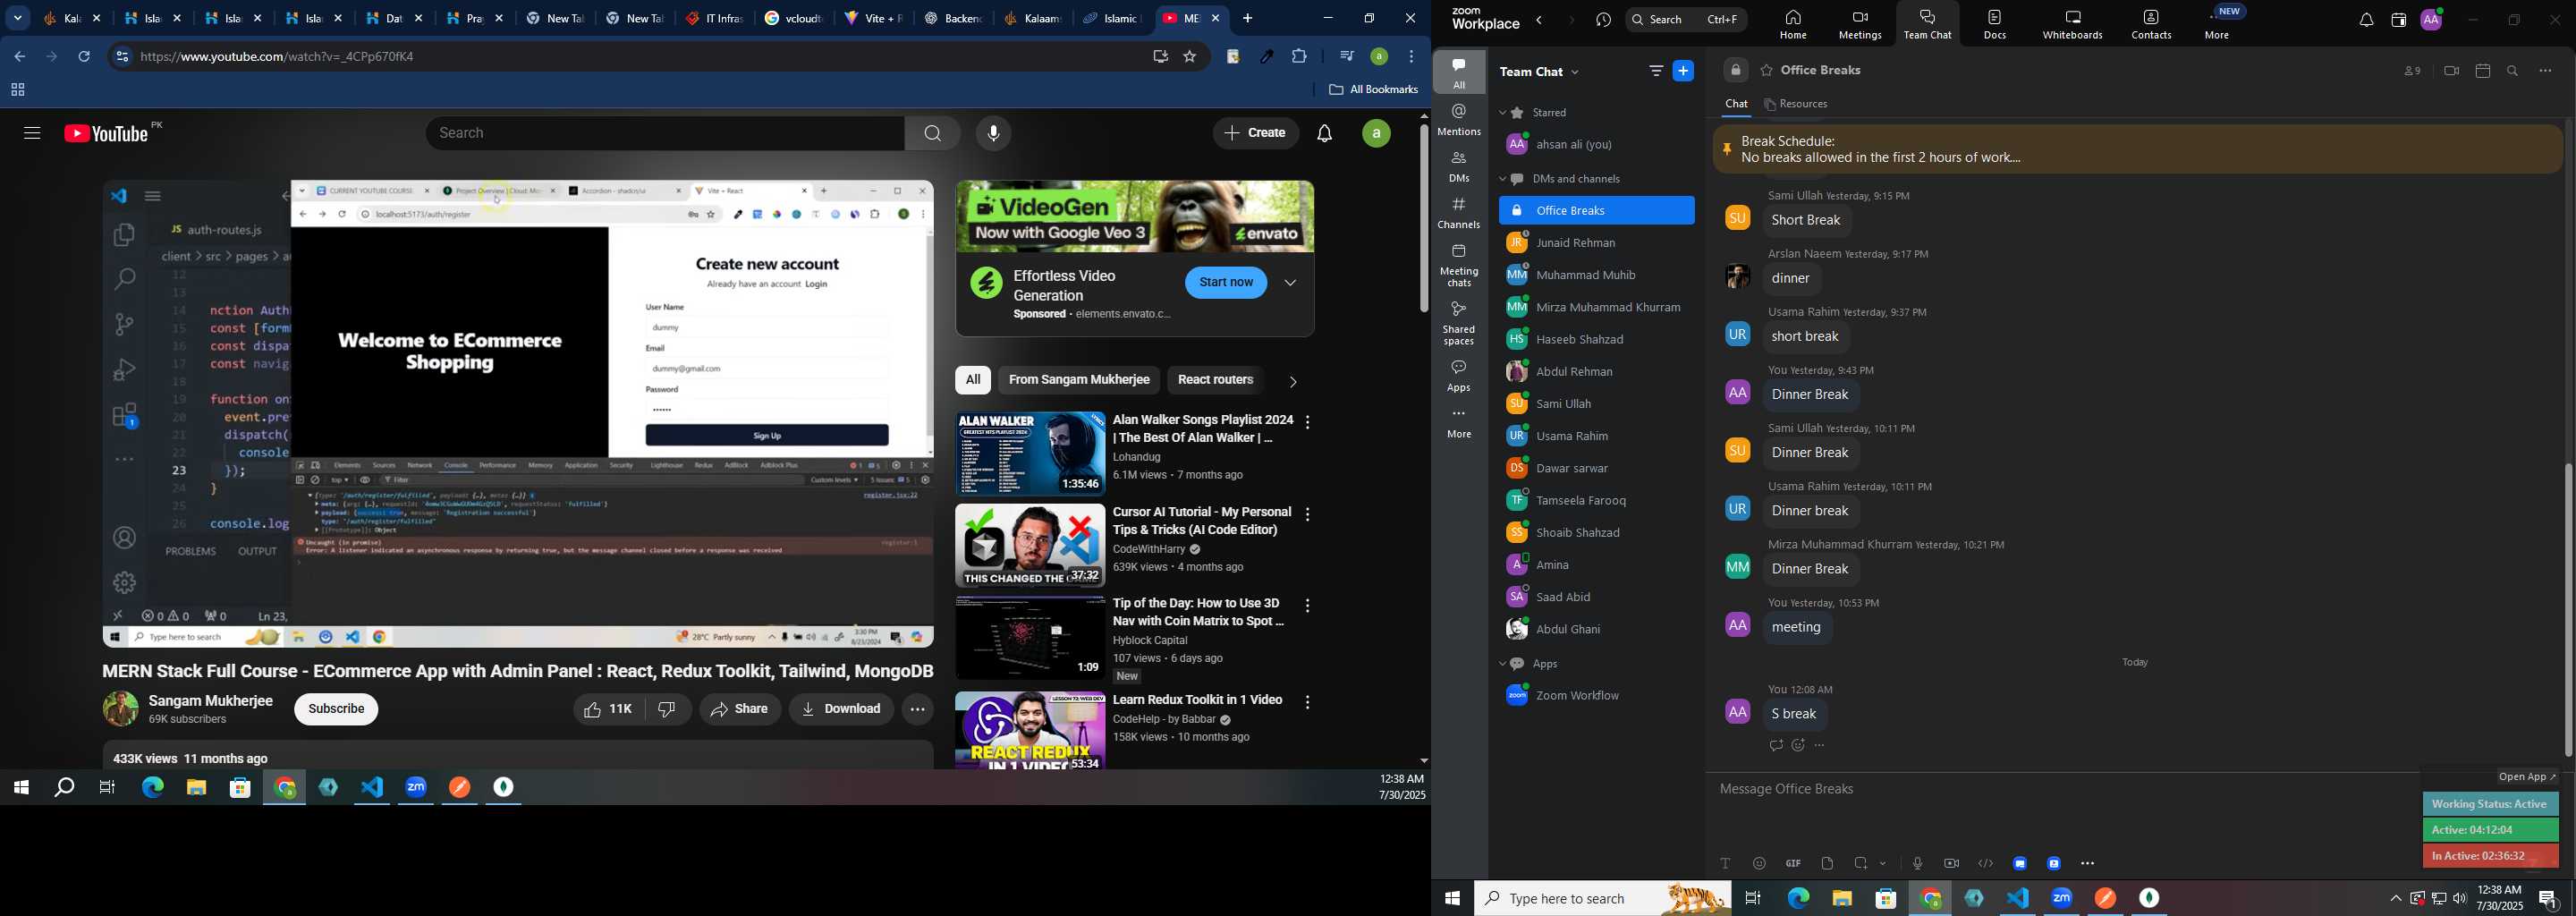Open Shared spaces in Zoom sidebar
This screenshot has height=916, width=2576.
coord(1459,322)
